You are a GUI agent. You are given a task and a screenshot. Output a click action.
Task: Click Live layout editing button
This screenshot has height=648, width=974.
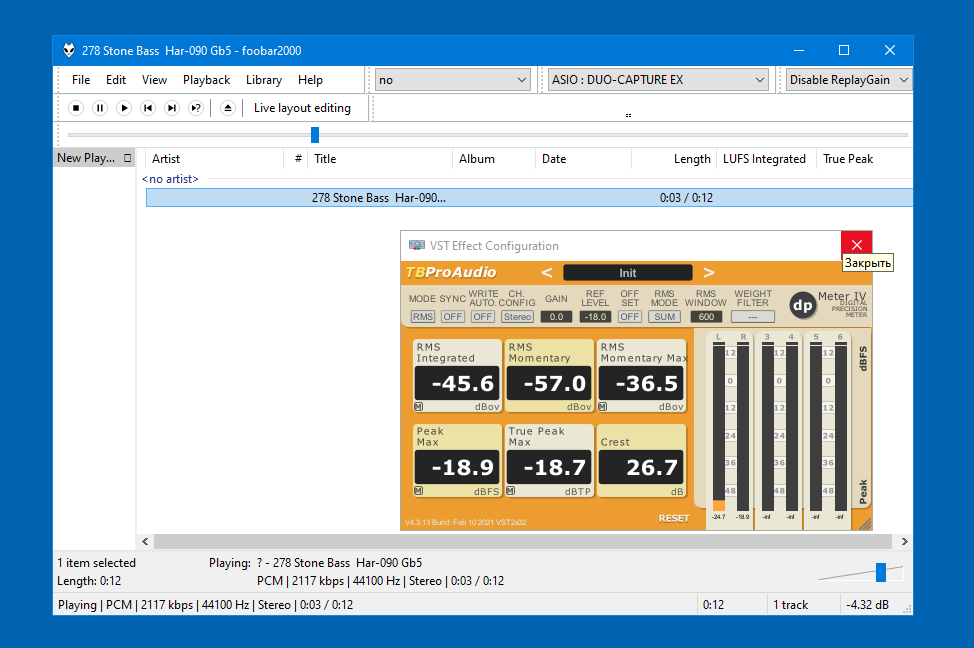[x=302, y=108]
